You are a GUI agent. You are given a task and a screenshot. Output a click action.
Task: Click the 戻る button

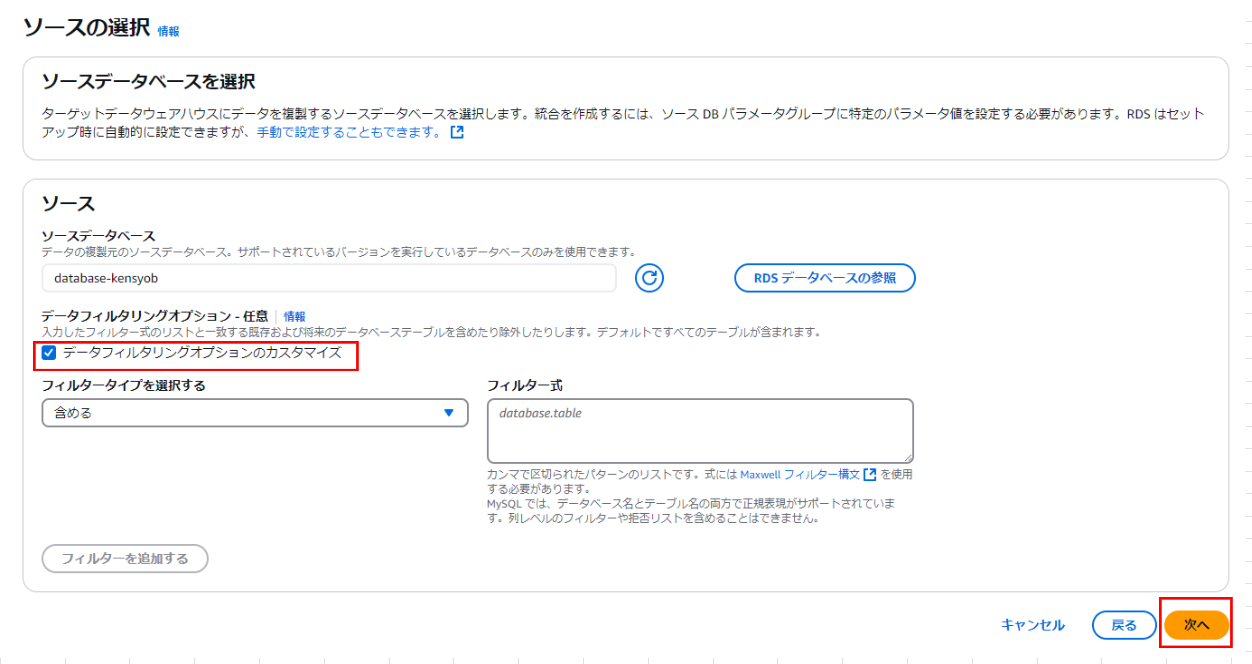[1124, 624]
